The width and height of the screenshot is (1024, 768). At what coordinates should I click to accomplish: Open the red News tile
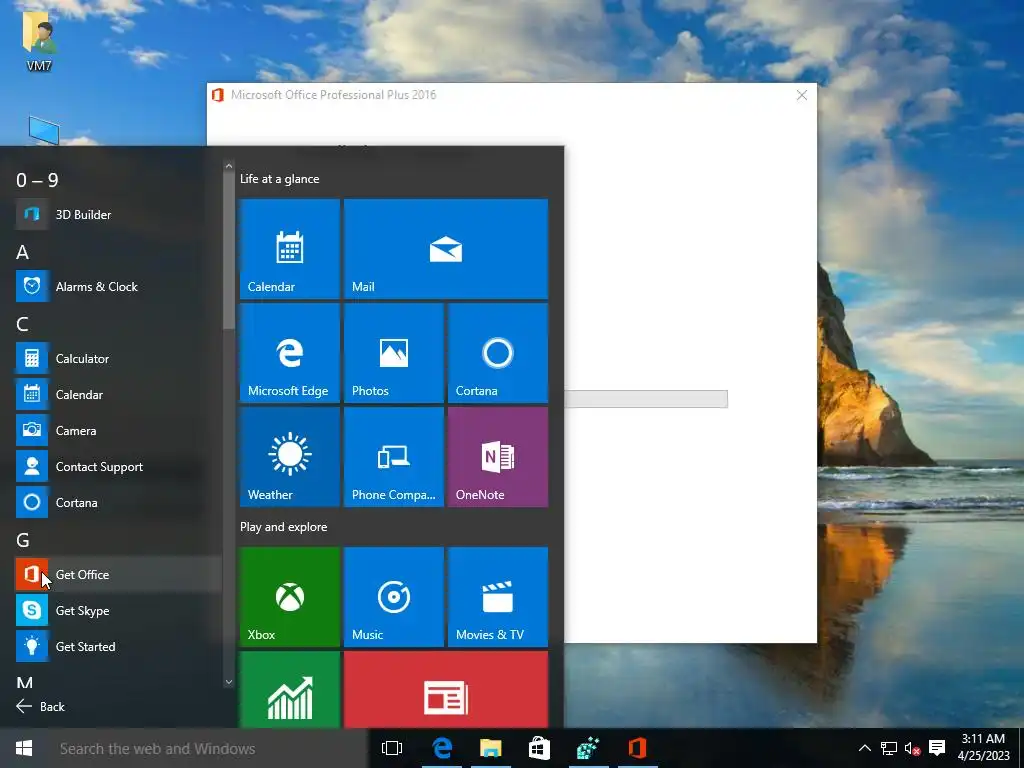coord(446,690)
